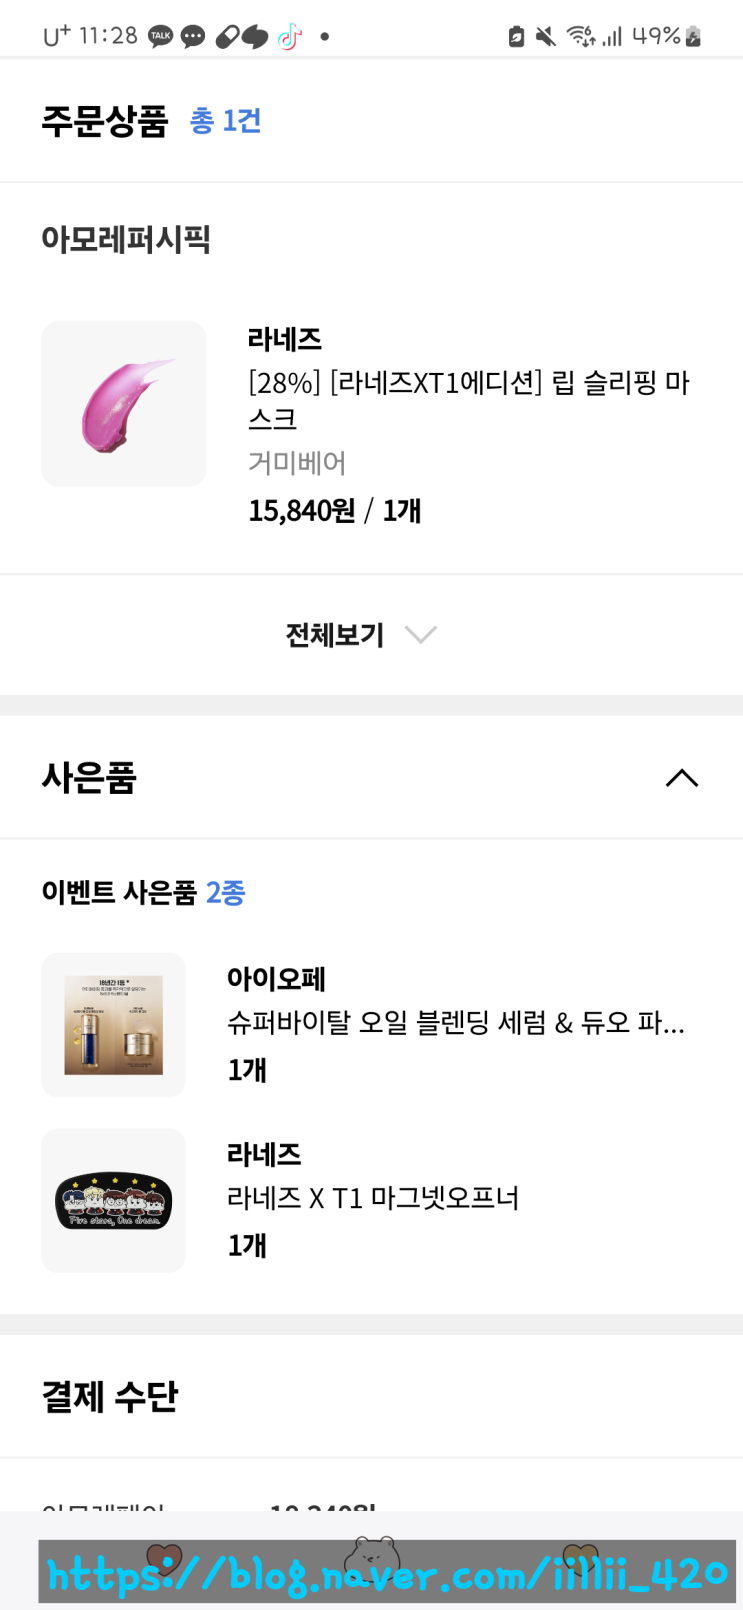Open the 슈퍼바이탈 오일 블렌딩 세럼 gift name
Screen dimensions: 743x1610
(456, 1023)
